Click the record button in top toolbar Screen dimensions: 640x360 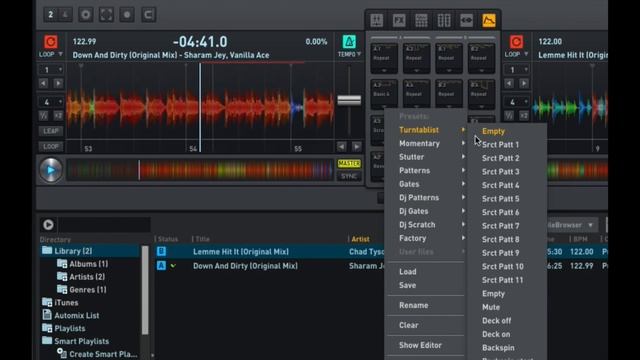pos(127,15)
